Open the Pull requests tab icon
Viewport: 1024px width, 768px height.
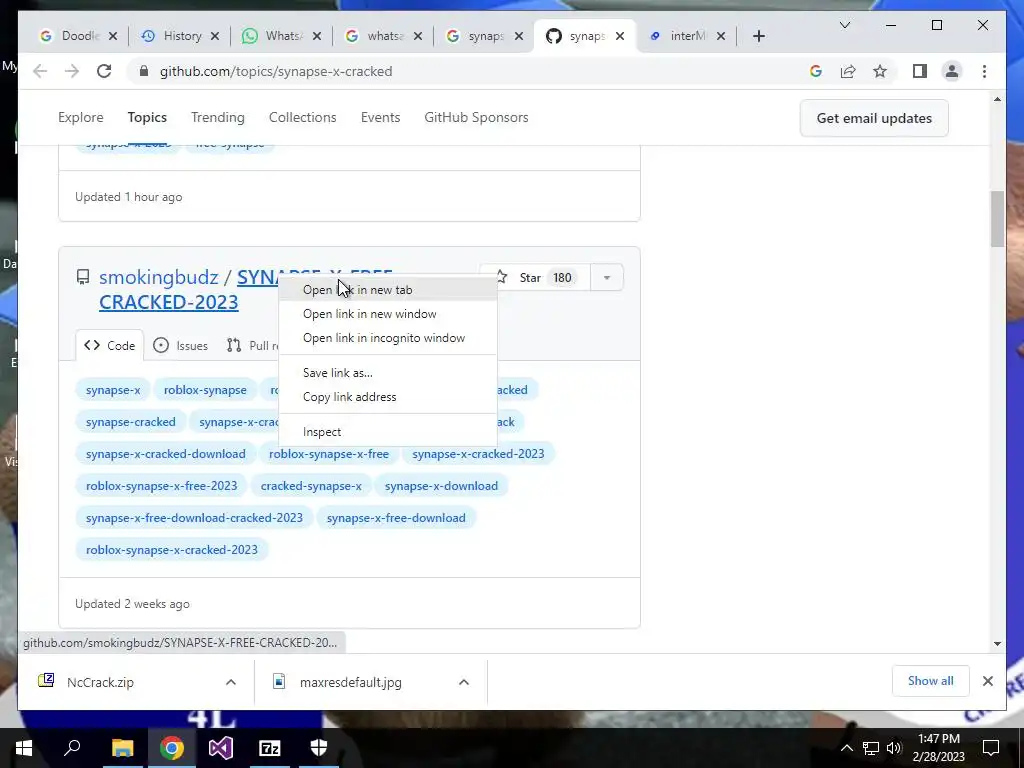click(234, 345)
